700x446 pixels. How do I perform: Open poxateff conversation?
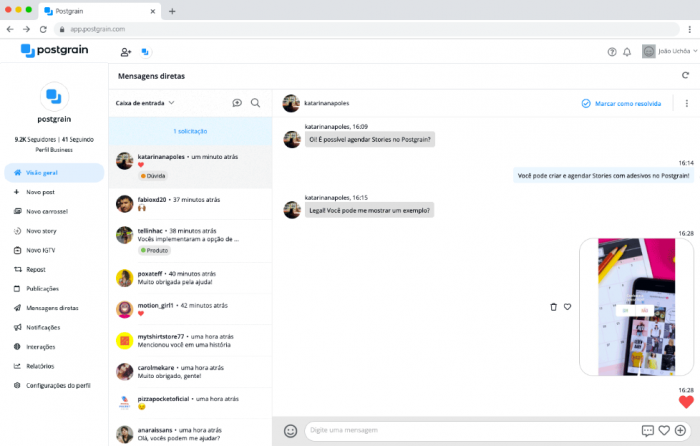[190, 278]
